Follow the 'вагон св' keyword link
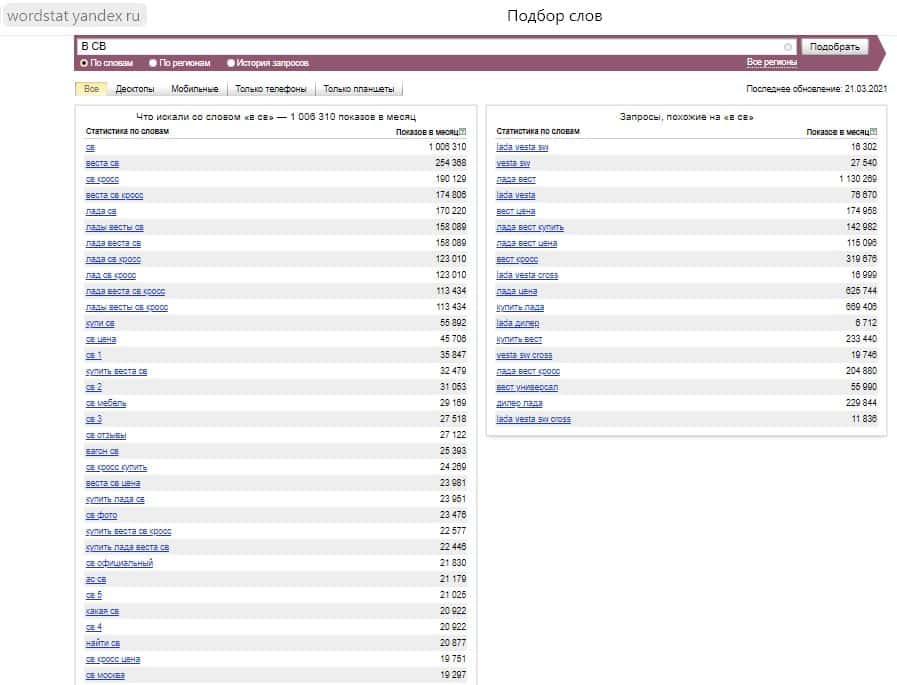 pos(102,451)
